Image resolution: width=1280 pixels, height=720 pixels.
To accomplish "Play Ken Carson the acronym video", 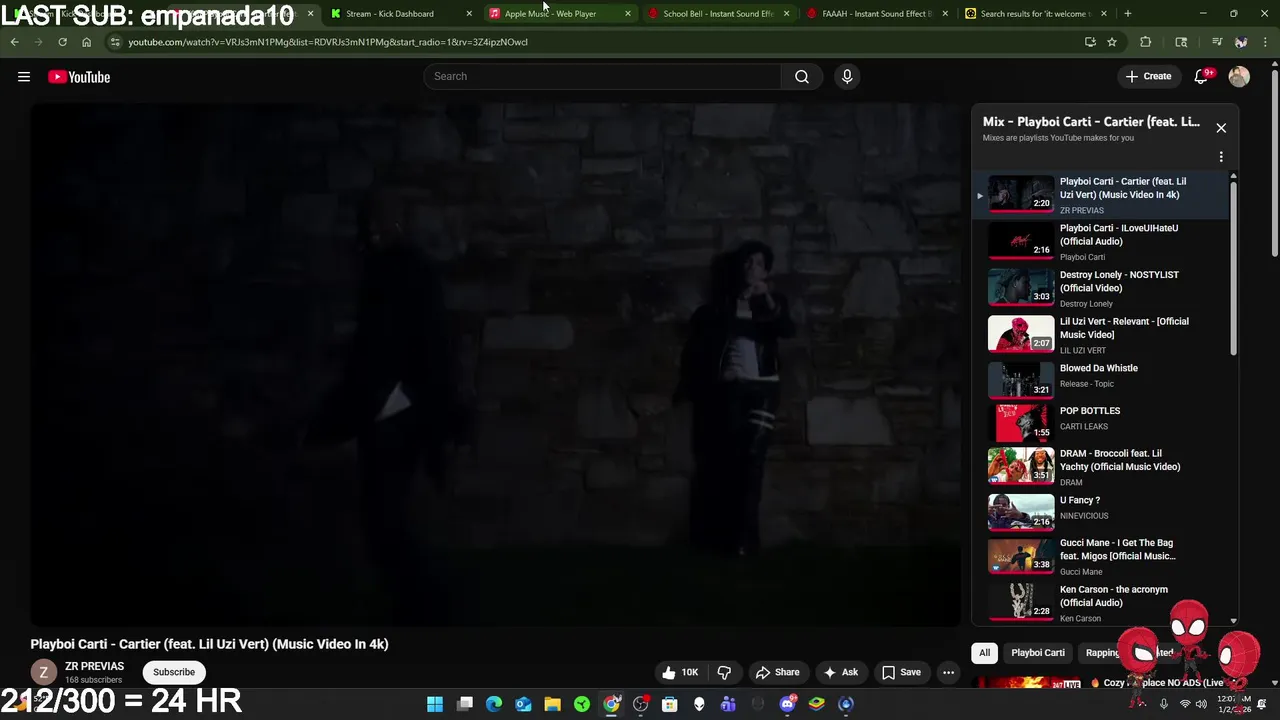I will pyautogui.click(x=1100, y=603).
